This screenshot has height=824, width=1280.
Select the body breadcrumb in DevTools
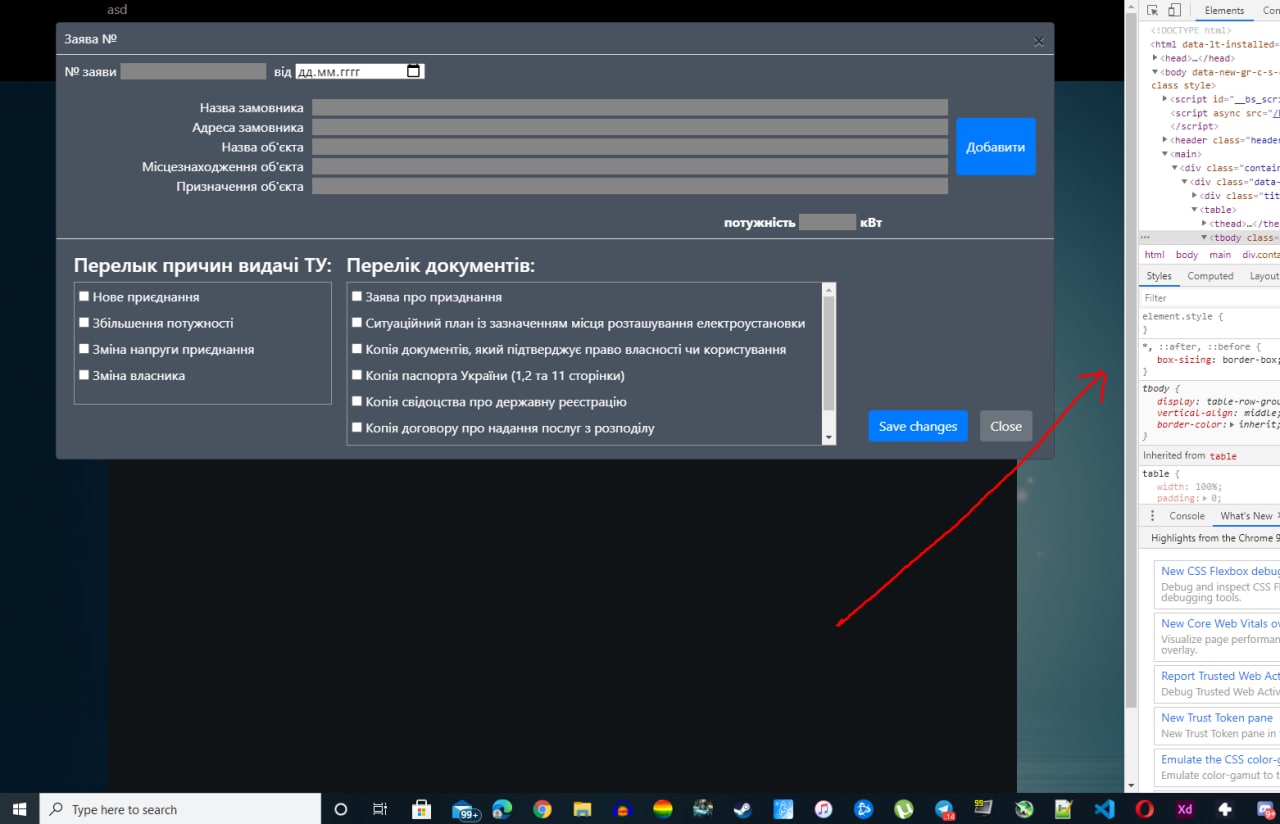tap(1187, 255)
